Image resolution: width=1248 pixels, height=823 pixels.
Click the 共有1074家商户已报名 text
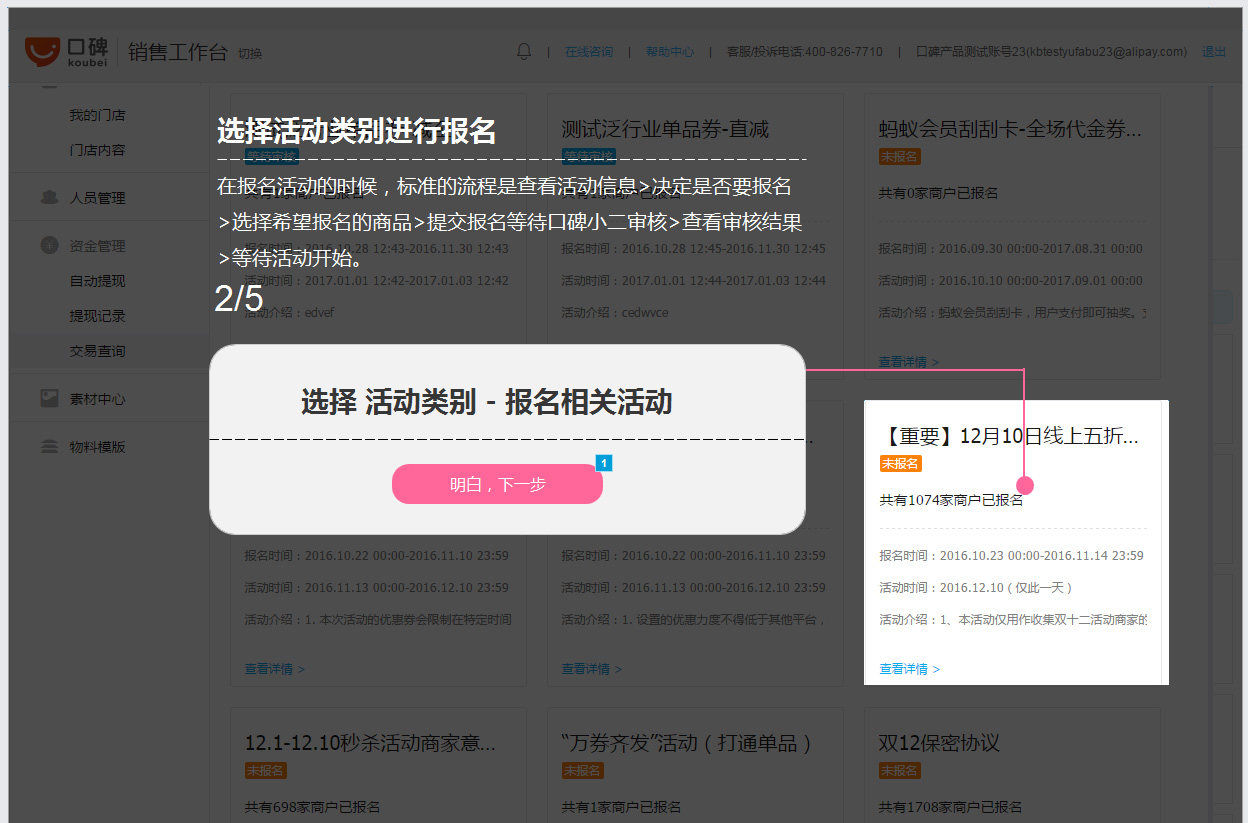pos(951,500)
